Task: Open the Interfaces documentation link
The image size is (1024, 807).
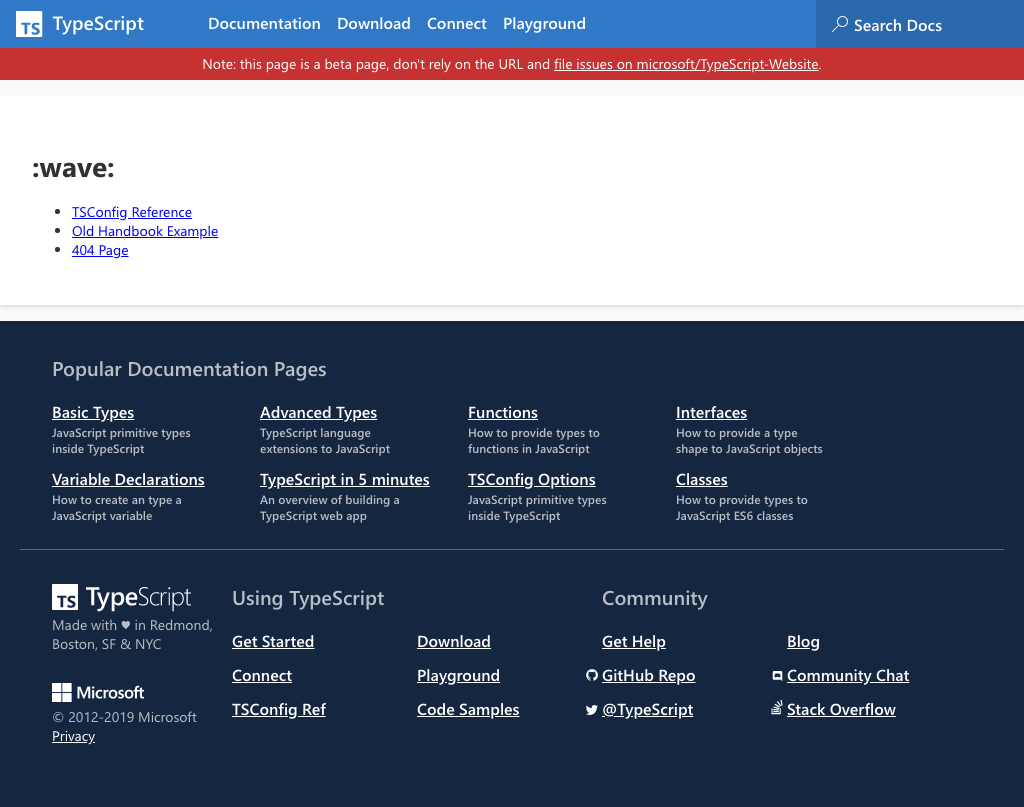Action: pos(711,413)
